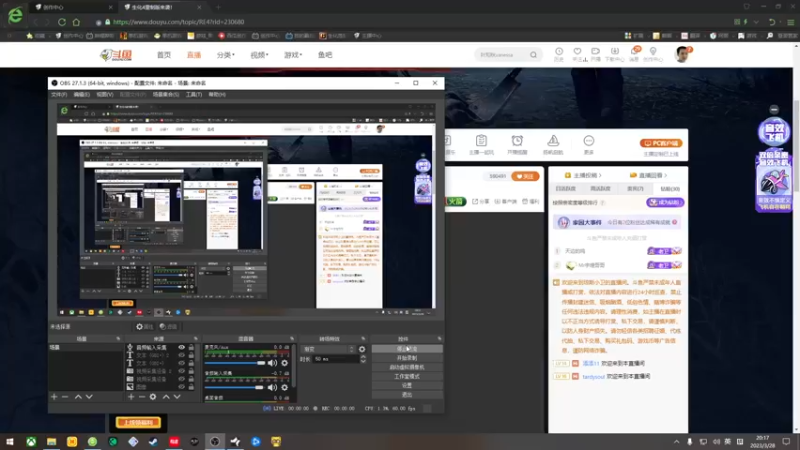Viewport: 800px width, 450px height.
Task: Open Douyu messages icon with badge
Action: pos(635,54)
